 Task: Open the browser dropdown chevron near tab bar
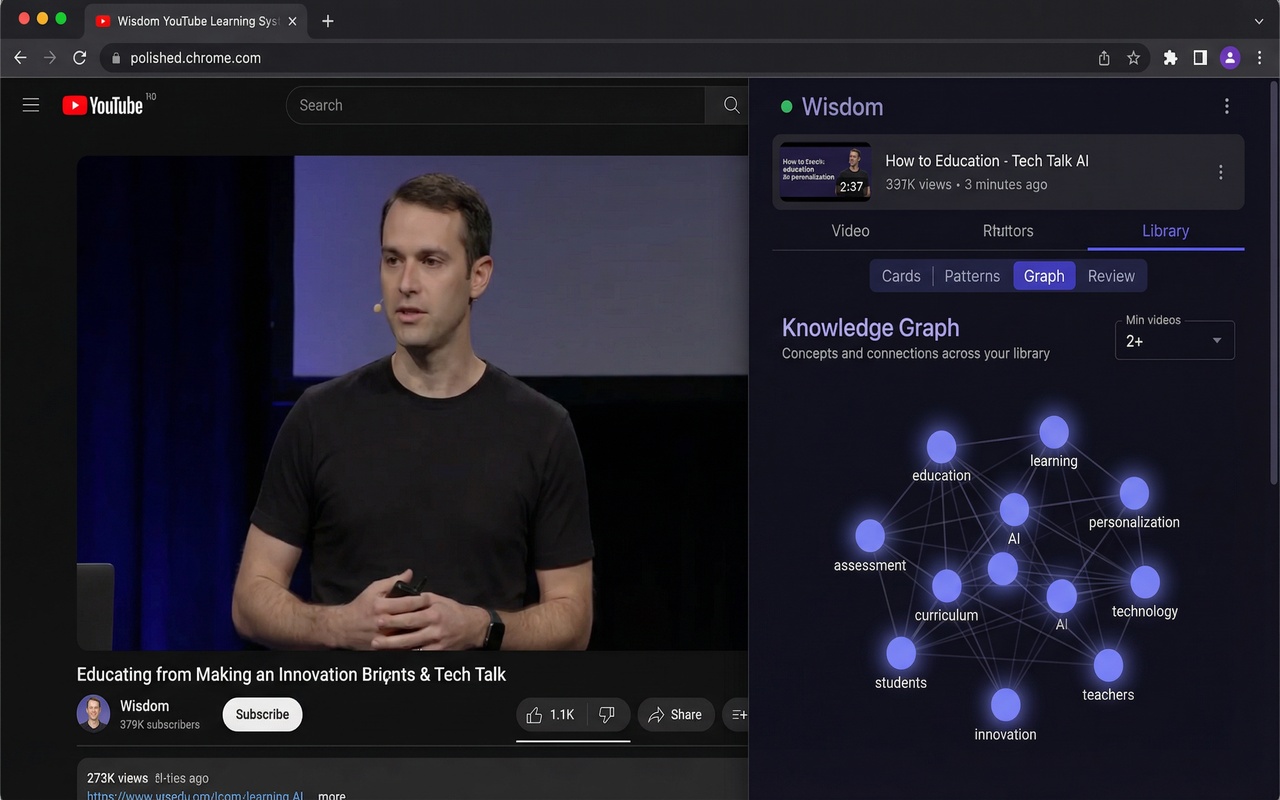1258,20
